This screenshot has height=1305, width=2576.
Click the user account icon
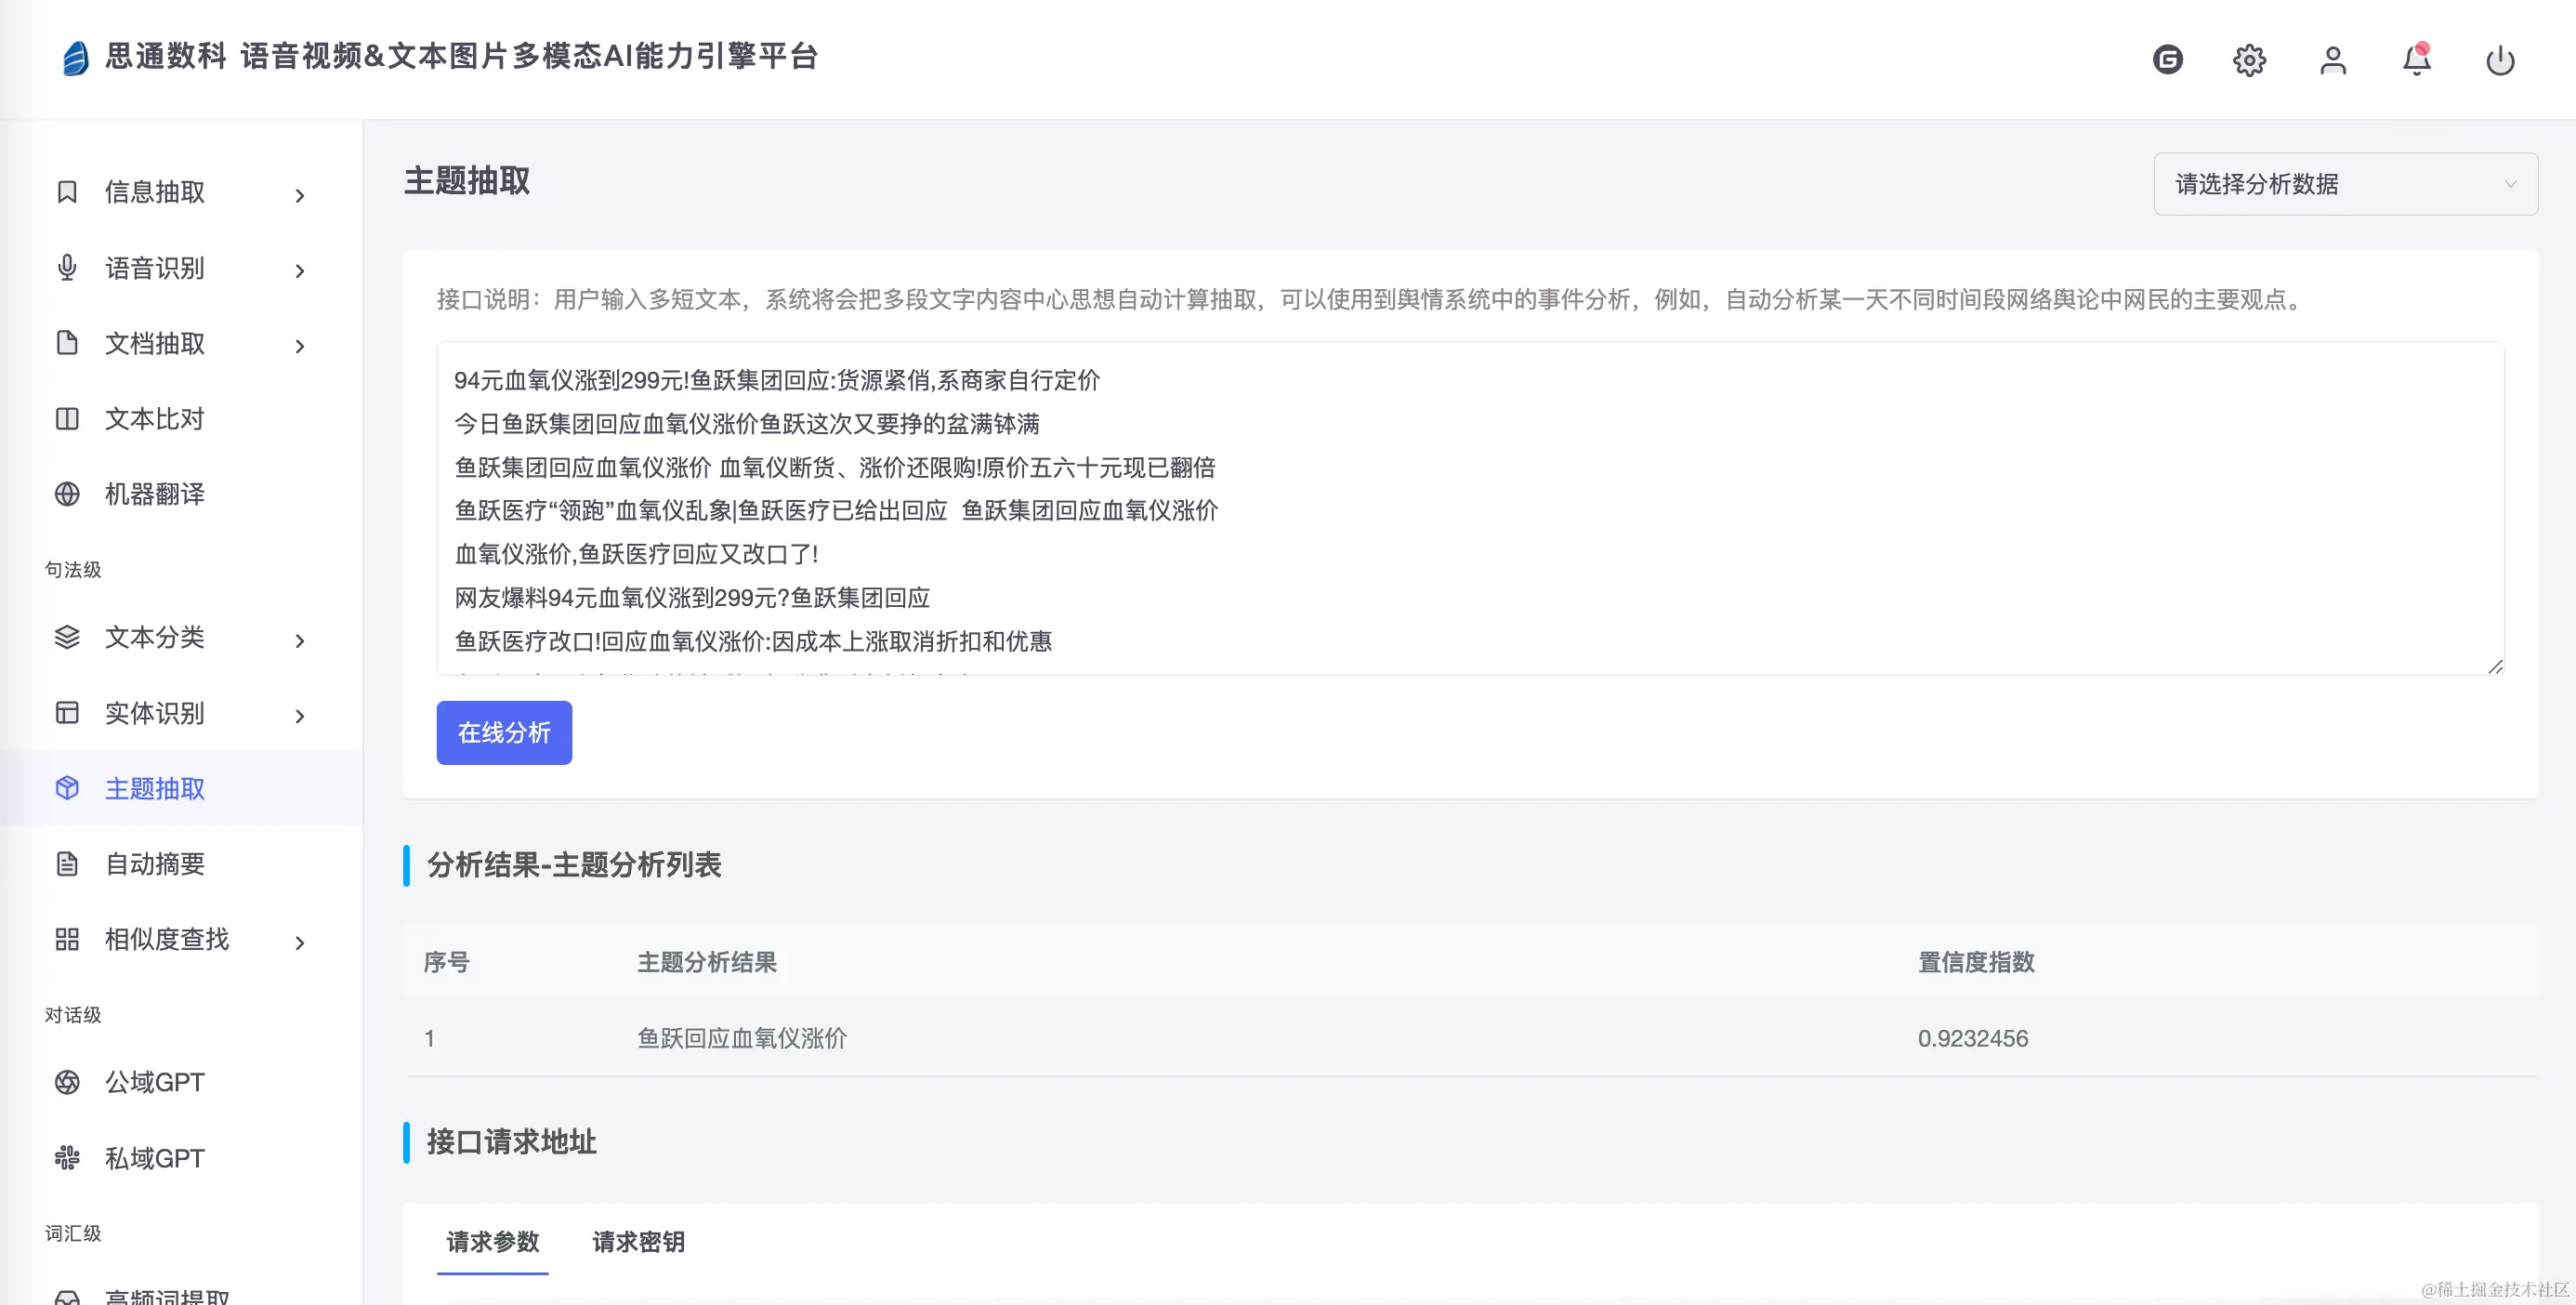click(x=2333, y=60)
